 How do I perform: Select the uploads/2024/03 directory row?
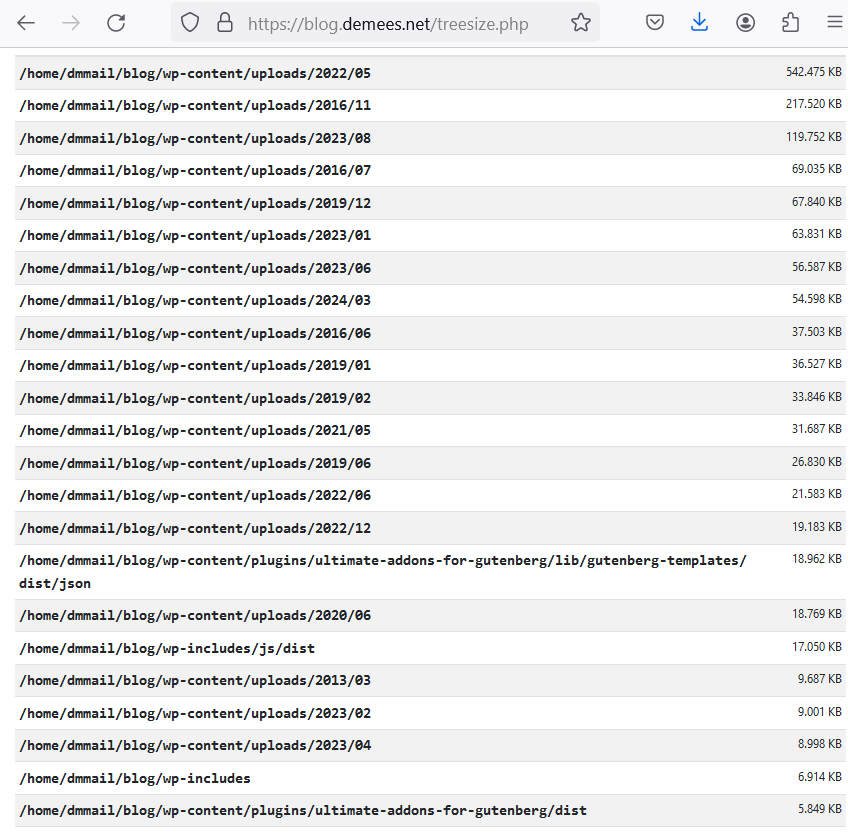(x=195, y=301)
